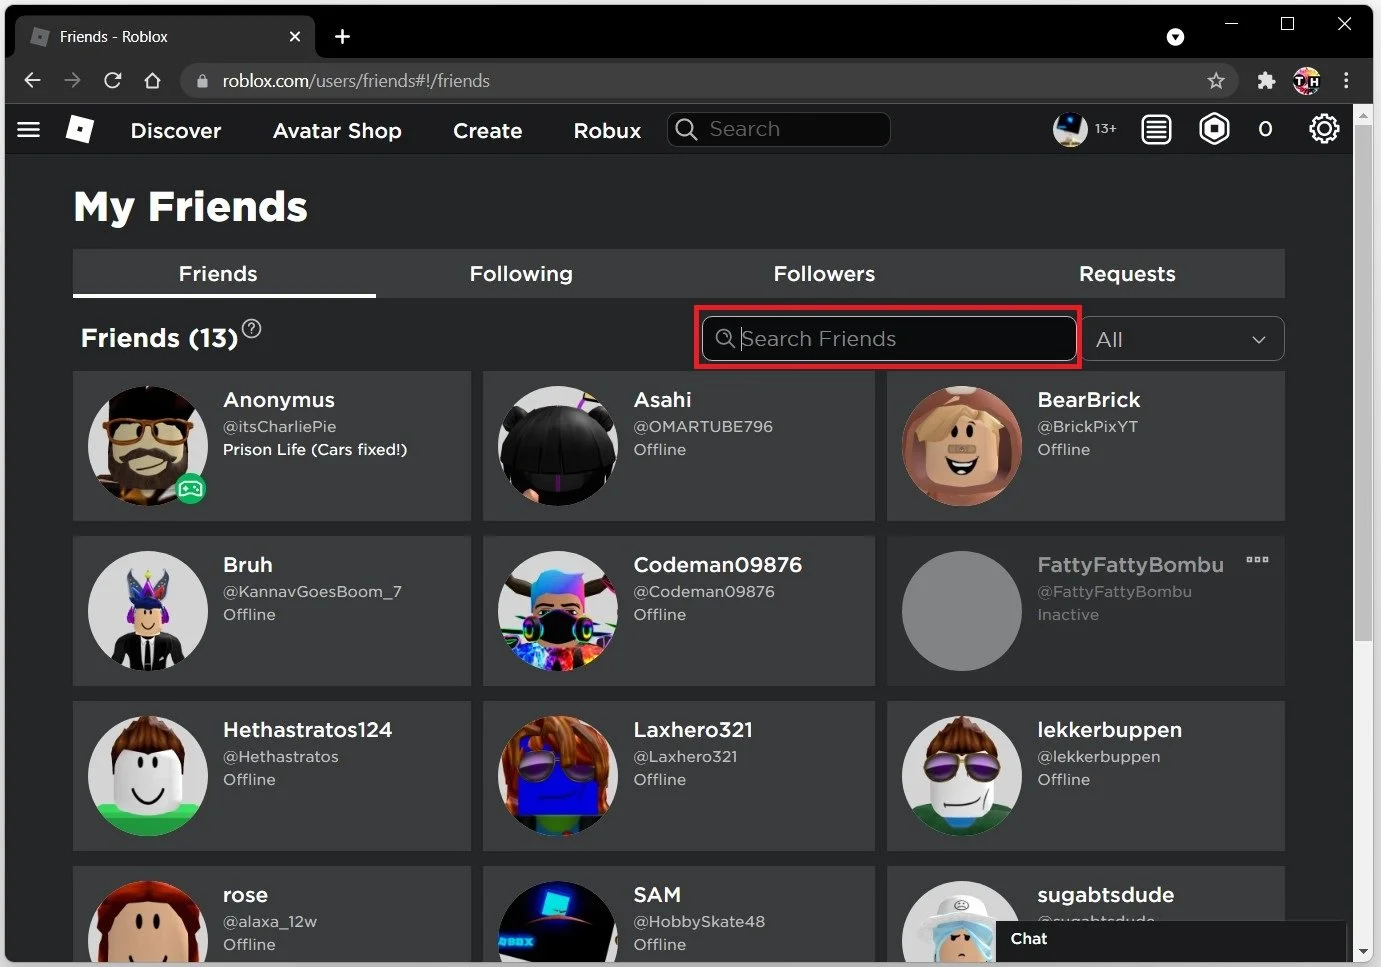Open the Prison Life (Cars fixed!) game link

coord(315,450)
